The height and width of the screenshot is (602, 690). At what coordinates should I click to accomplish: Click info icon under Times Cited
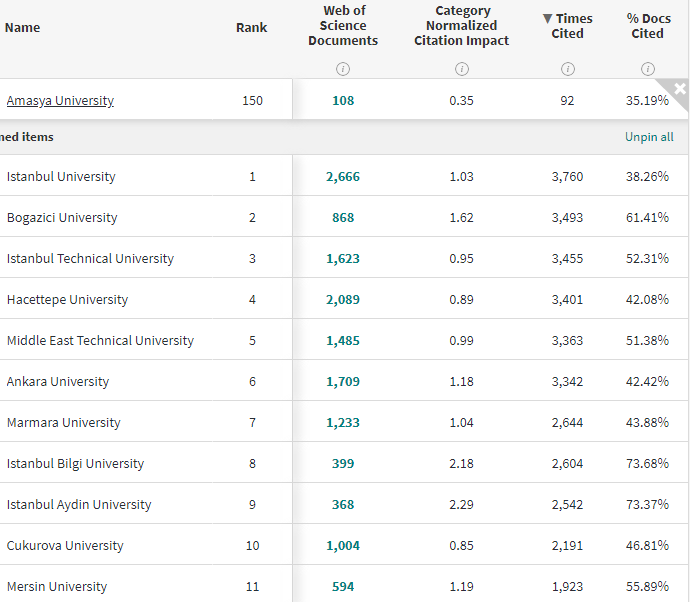tap(567, 69)
